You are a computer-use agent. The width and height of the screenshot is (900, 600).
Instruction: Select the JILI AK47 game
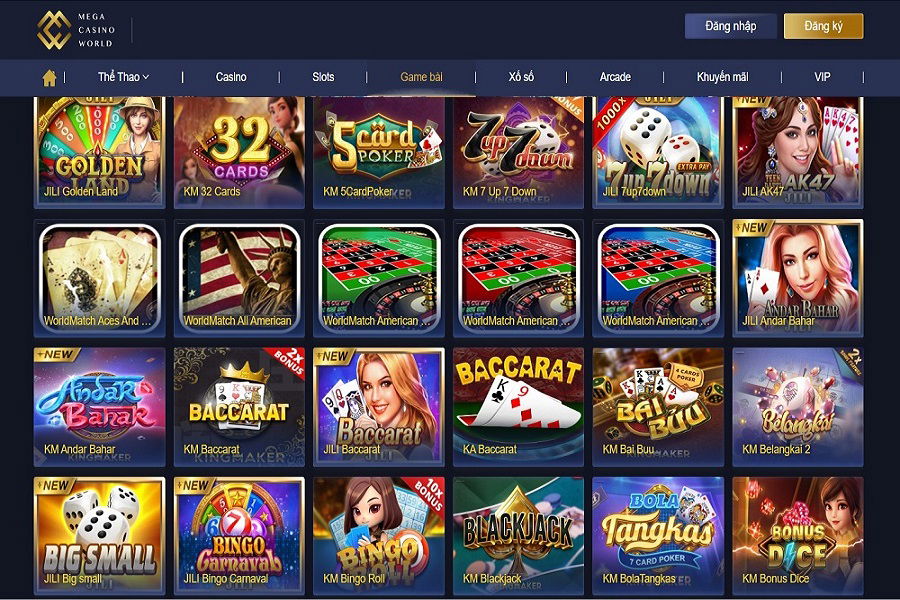(x=798, y=152)
